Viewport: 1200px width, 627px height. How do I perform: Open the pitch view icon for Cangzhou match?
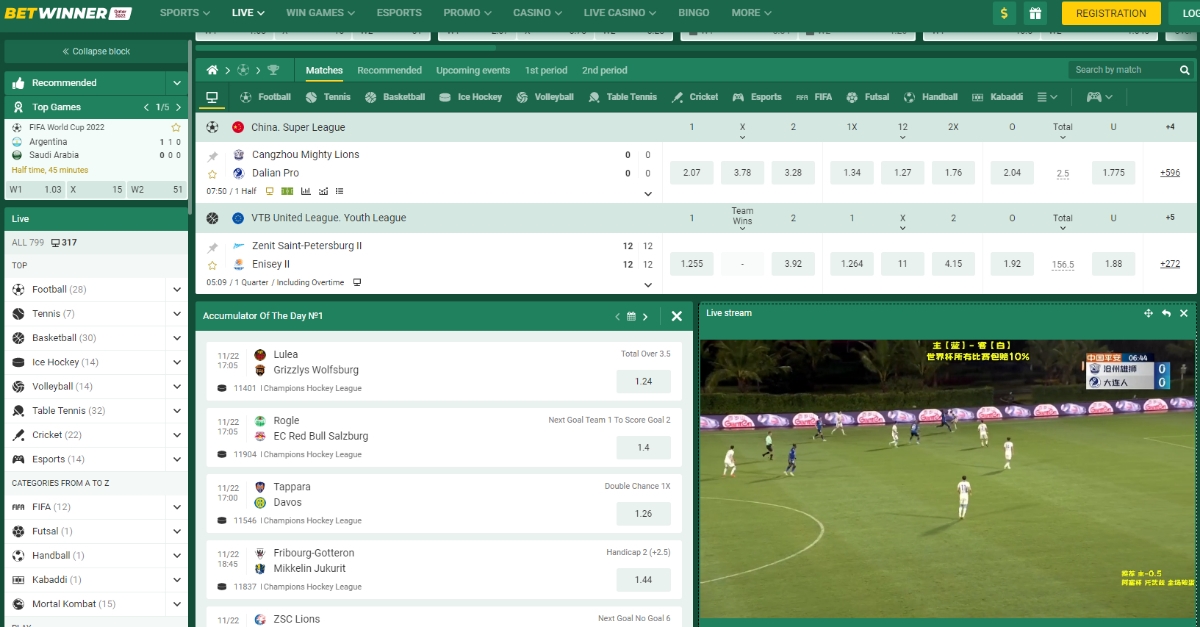point(288,191)
